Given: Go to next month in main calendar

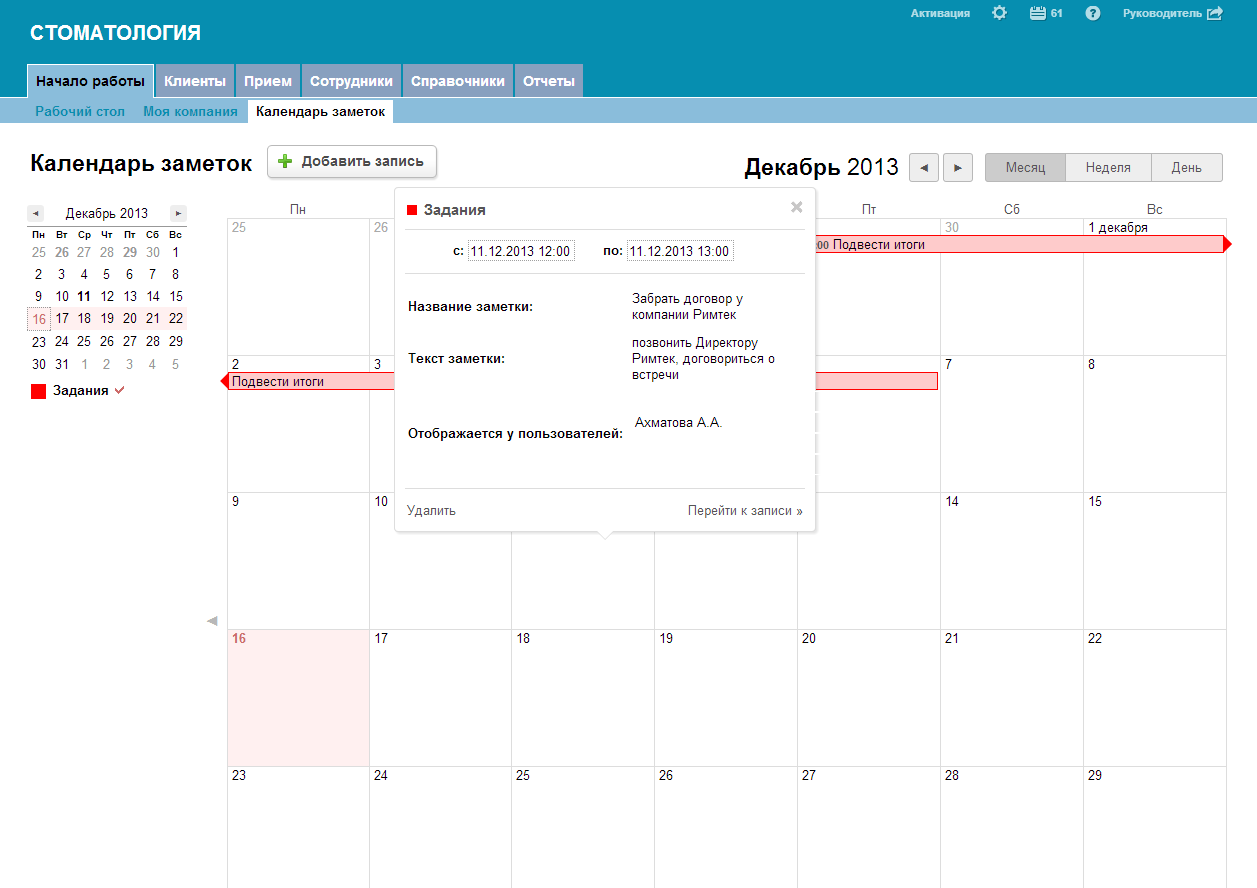Looking at the screenshot, I should click(x=958, y=168).
